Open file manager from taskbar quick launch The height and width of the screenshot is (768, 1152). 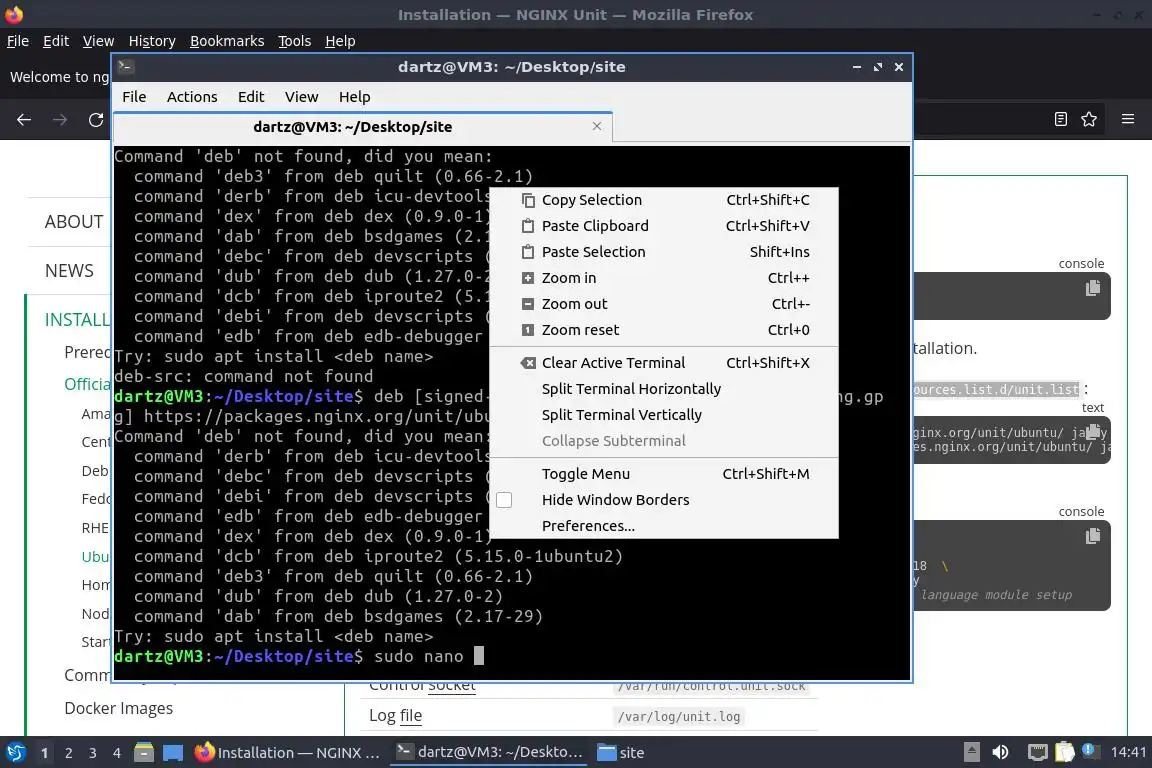coord(144,753)
